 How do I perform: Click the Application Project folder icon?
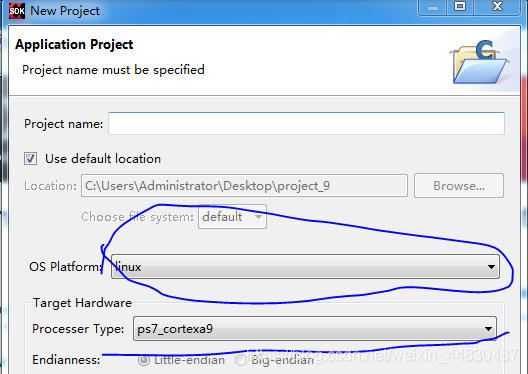(480, 62)
